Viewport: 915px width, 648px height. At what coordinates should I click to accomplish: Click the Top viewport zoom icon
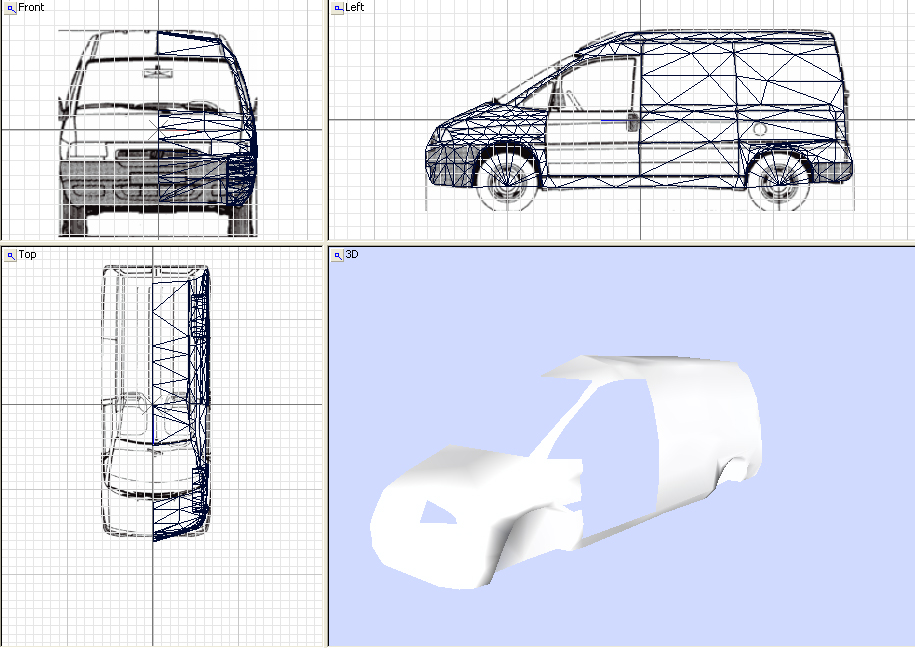[x=11, y=255]
